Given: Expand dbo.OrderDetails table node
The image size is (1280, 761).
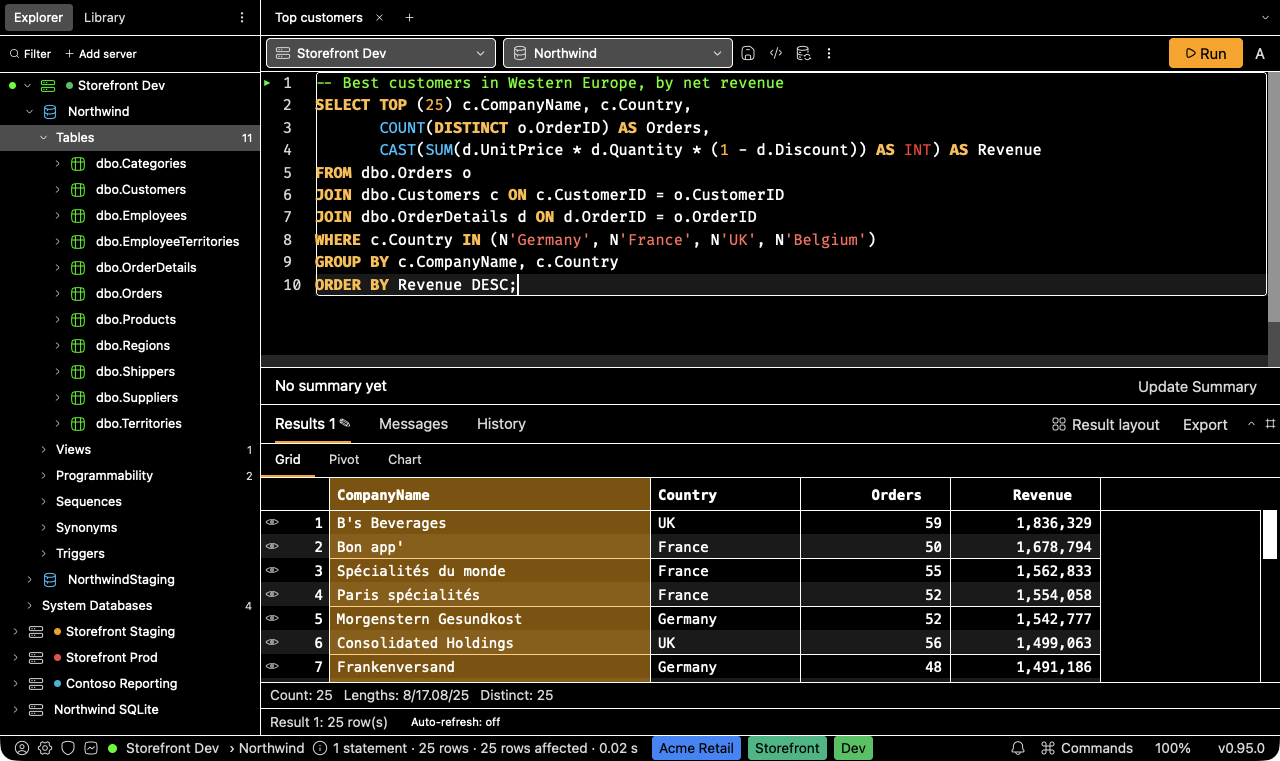Looking at the screenshot, I should (x=58, y=268).
